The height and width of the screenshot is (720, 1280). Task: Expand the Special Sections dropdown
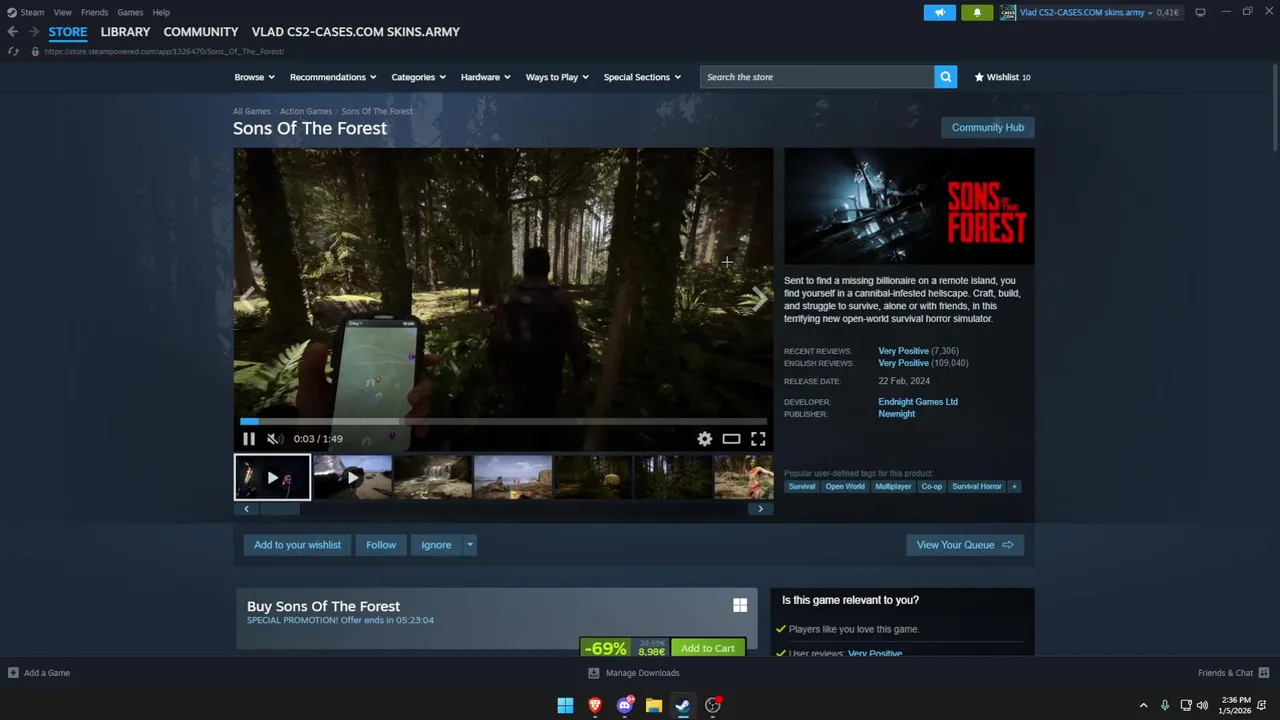pyautogui.click(x=642, y=77)
